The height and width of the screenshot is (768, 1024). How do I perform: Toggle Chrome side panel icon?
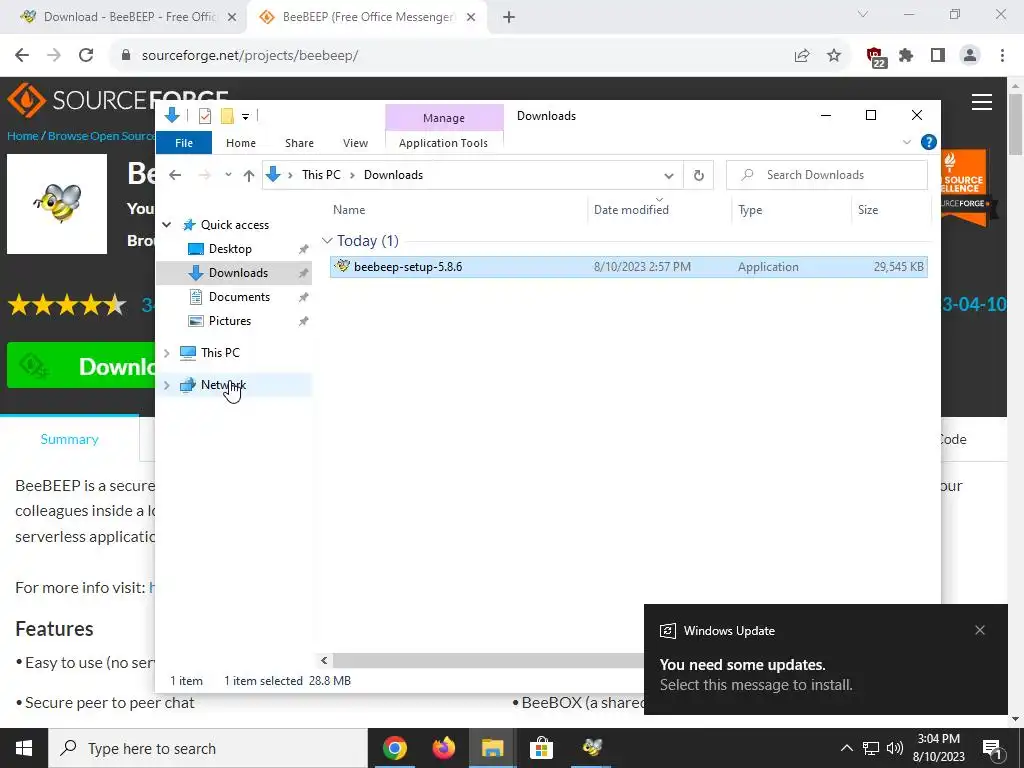coord(938,56)
